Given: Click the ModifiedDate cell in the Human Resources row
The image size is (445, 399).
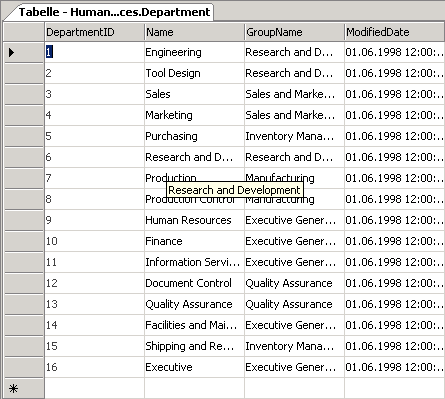Looking at the screenshot, I should click(x=395, y=220).
